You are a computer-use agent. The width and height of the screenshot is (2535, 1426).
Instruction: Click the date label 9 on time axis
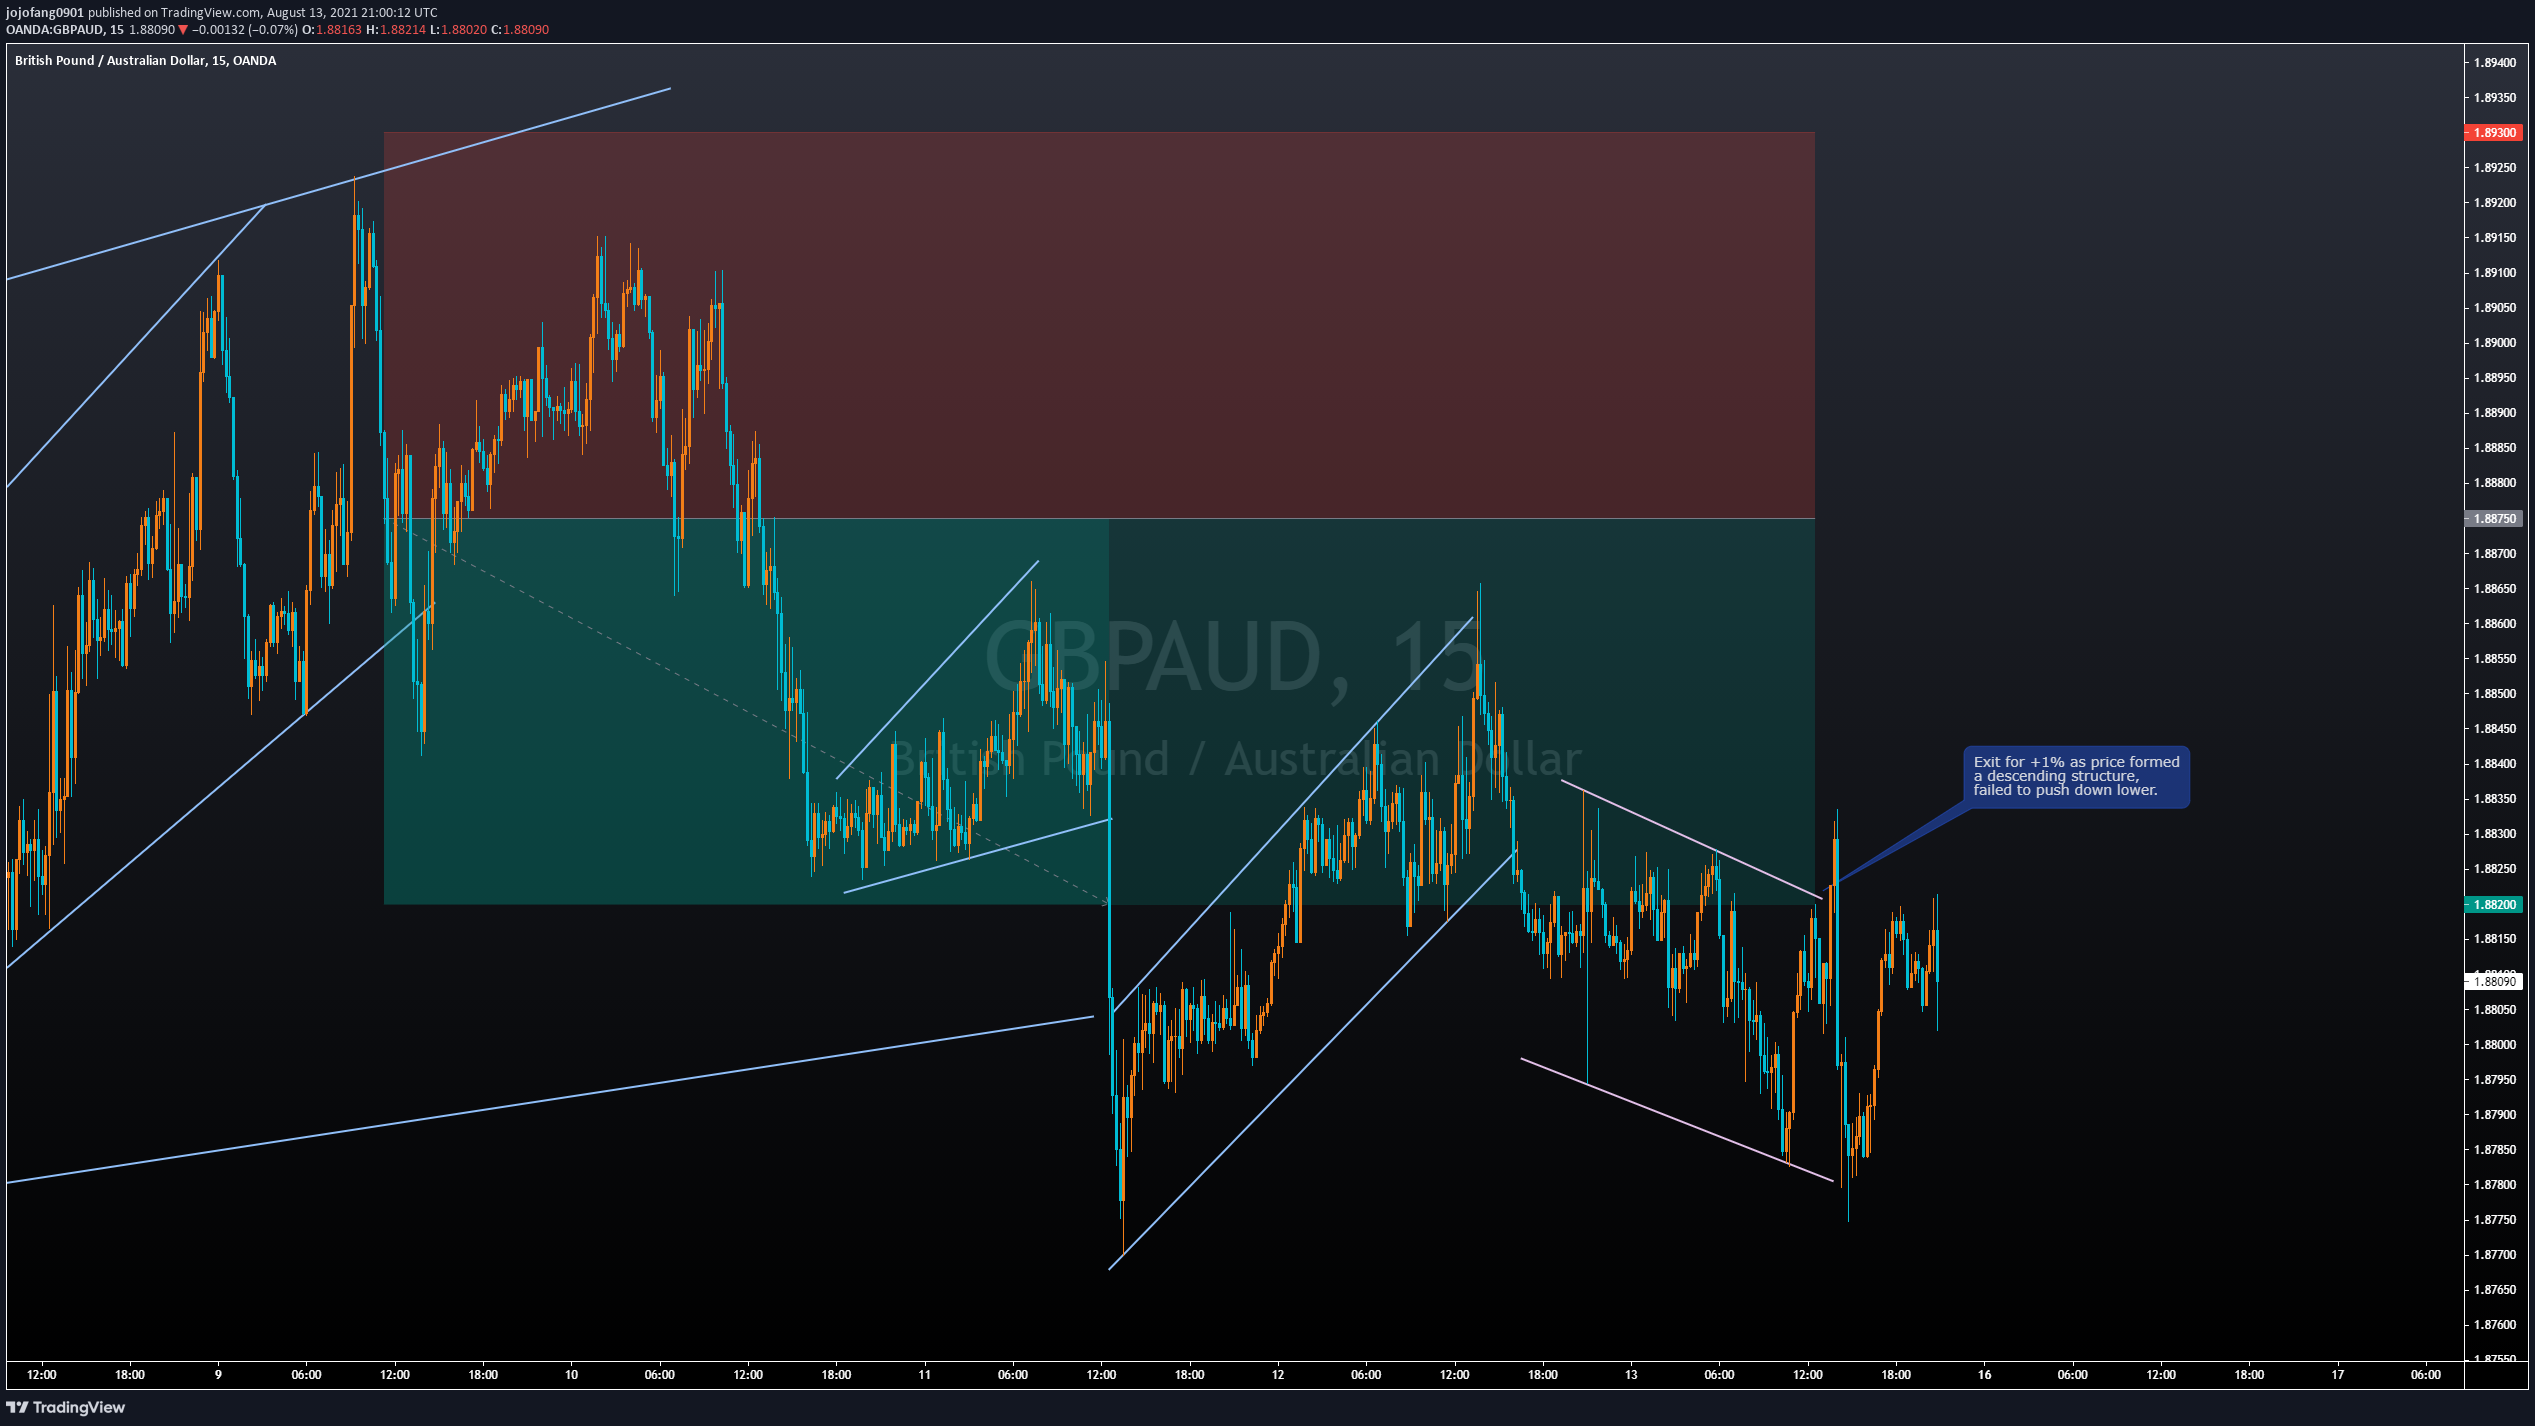[218, 1375]
